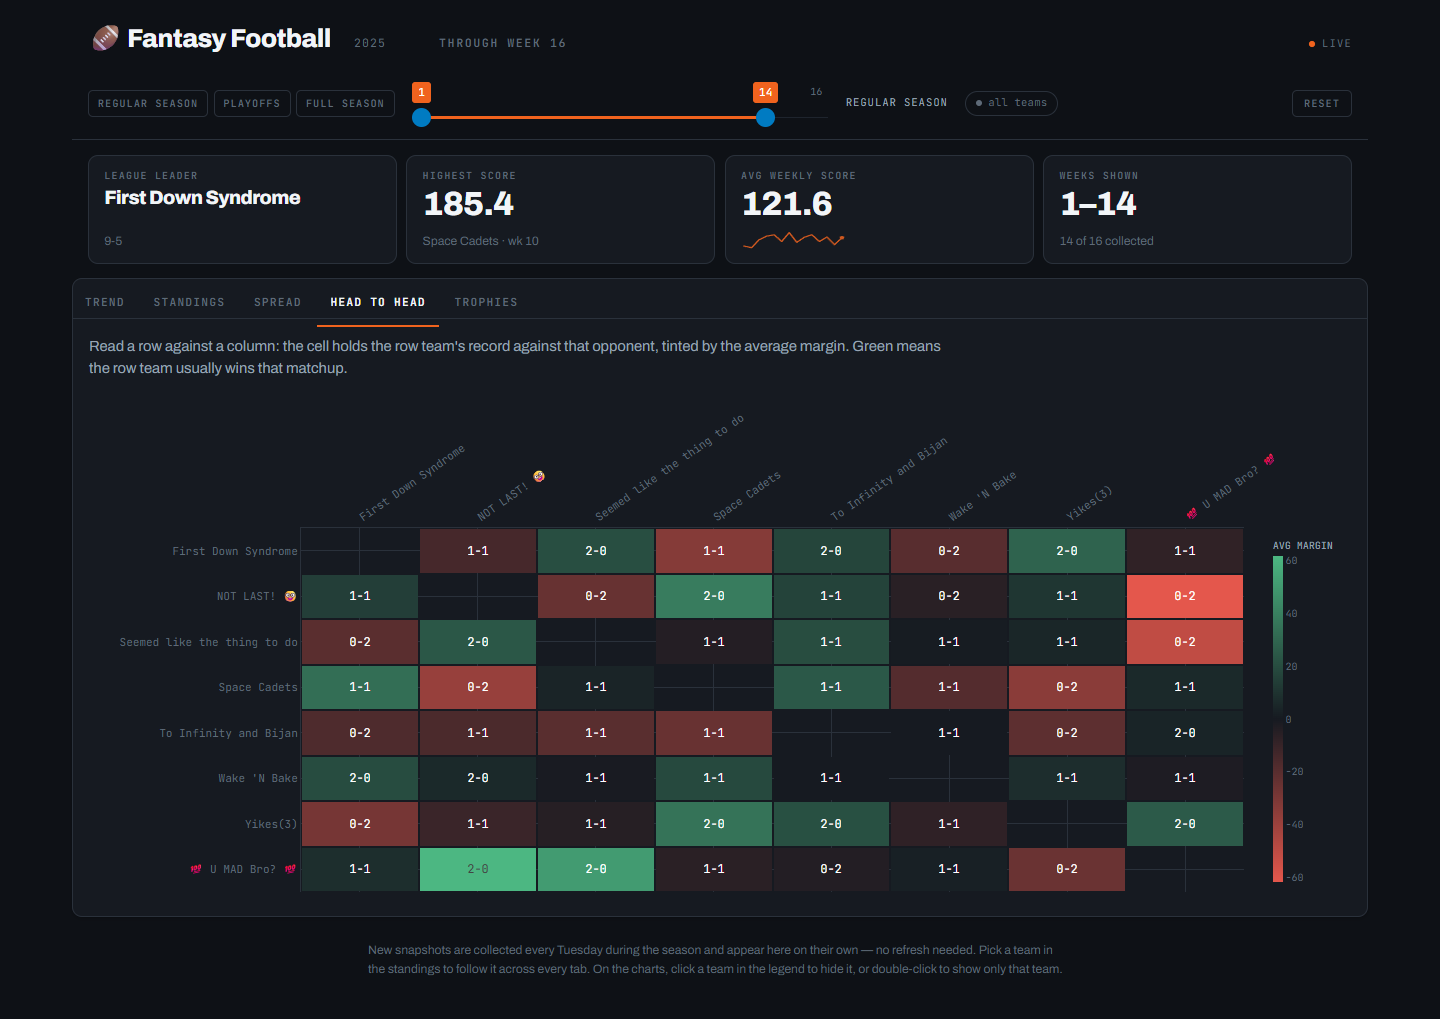
Task: Open the all teams filter pill
Action: coord(1011,103)
